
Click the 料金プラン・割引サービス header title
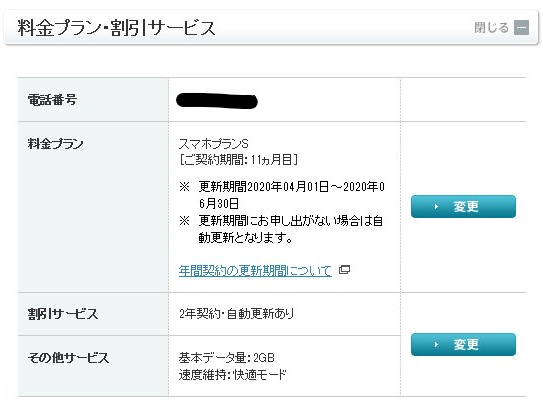(x=117, y=28)
